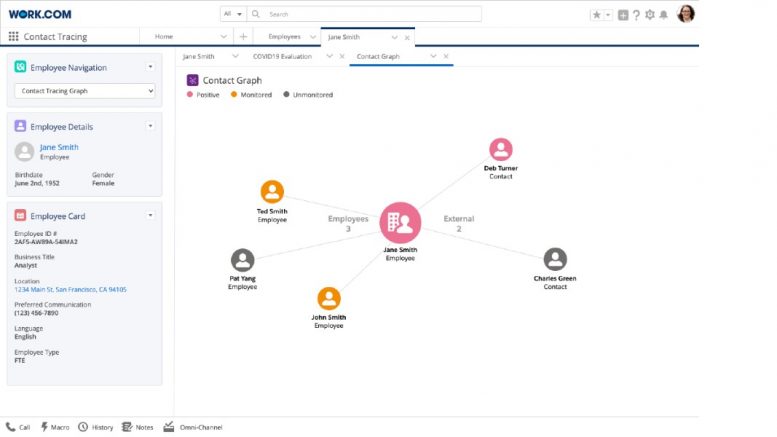This screenshot has width=777, height=437.
Task: Open the setup gear icon
Action: pyautogui.click(x=650, y=15)
